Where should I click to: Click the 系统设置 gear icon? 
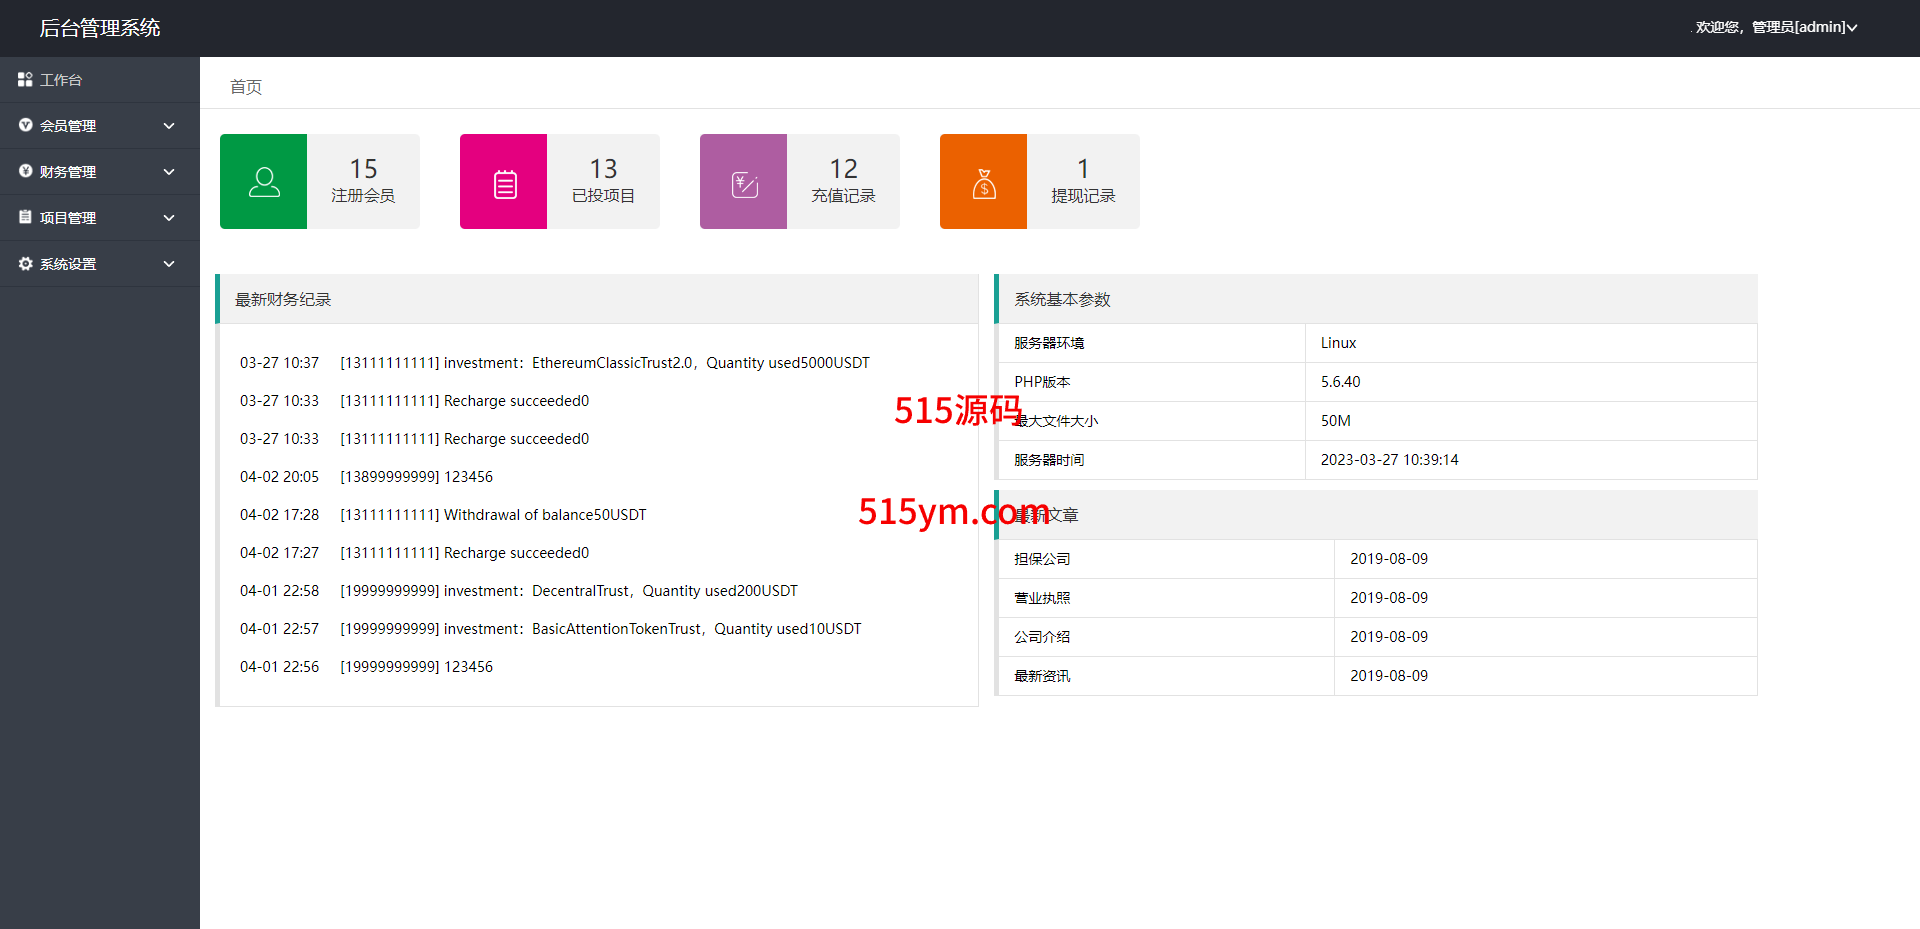click(25, 263)
